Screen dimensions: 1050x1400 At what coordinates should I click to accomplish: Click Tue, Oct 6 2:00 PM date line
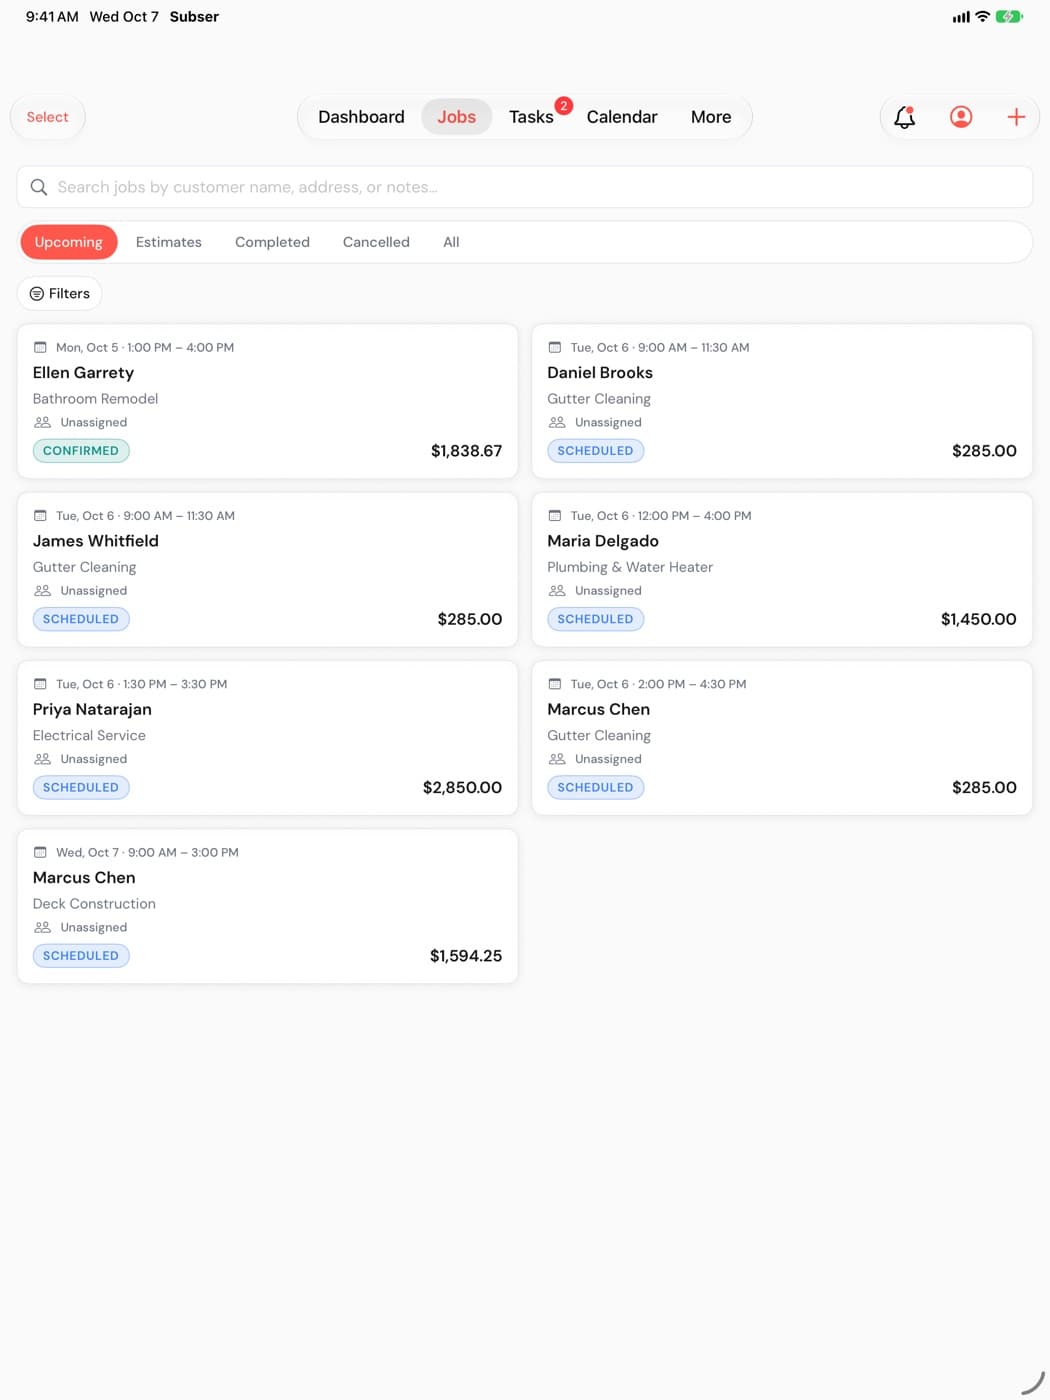pyautogui.click(x=659, y=684)
